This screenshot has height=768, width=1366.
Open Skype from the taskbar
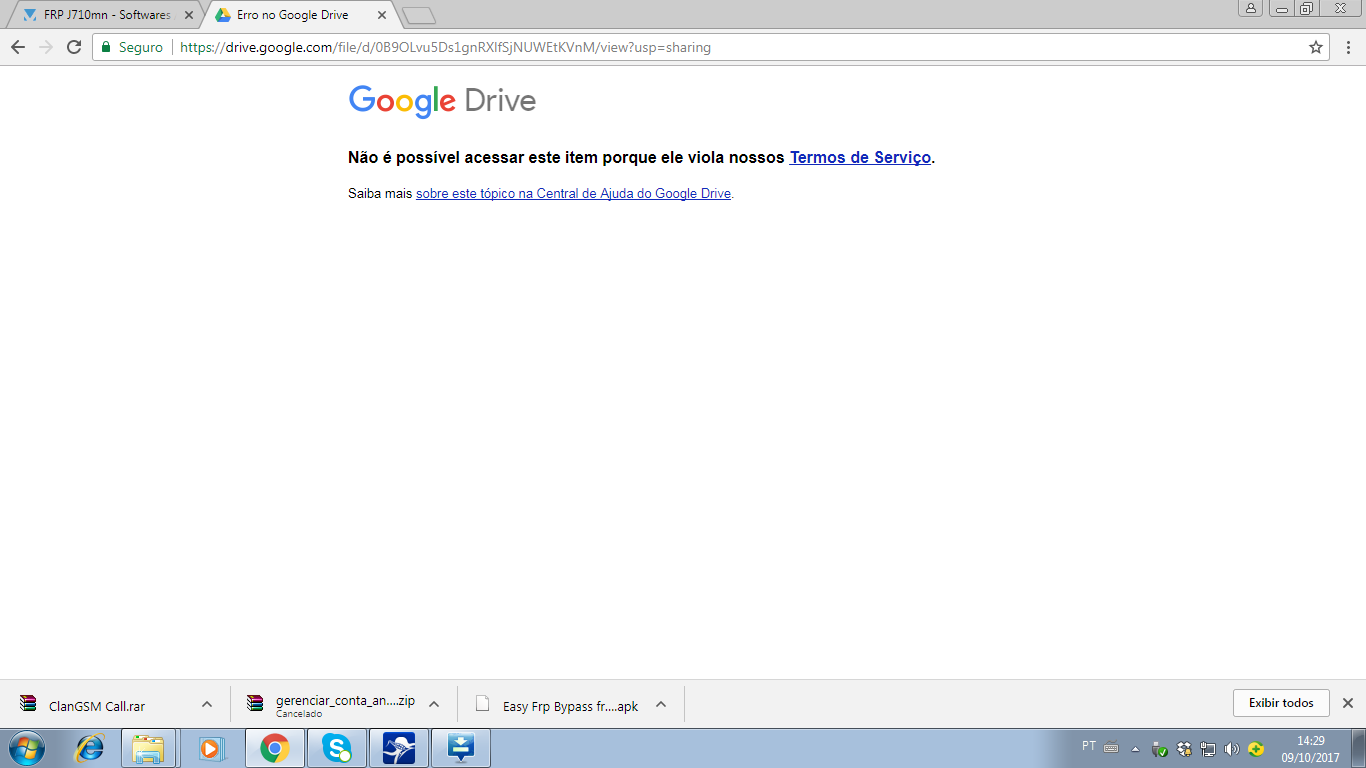(x=337, y=748)
